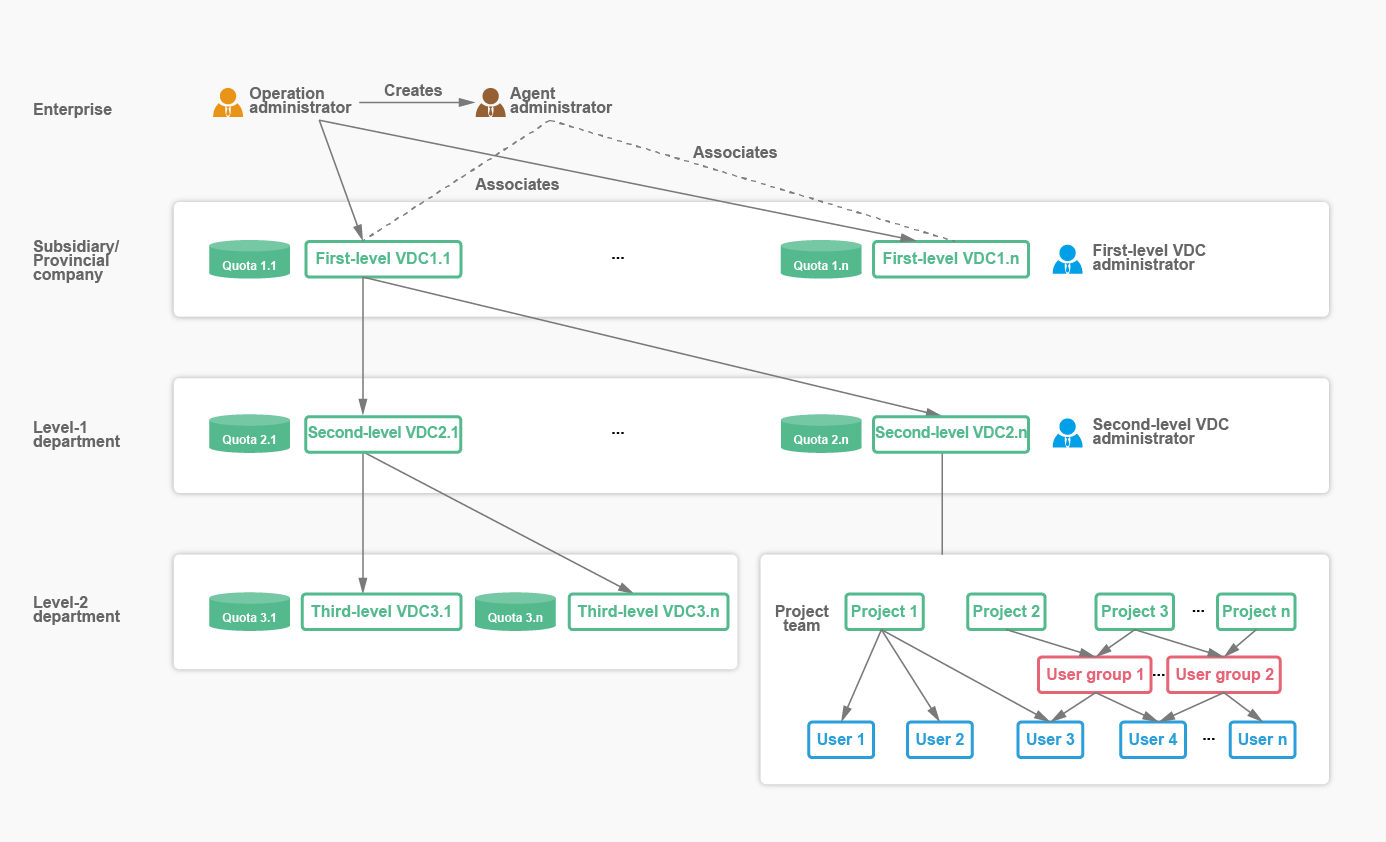
Task: Select the First-level VDC administrator icon
Action: 1067,259
